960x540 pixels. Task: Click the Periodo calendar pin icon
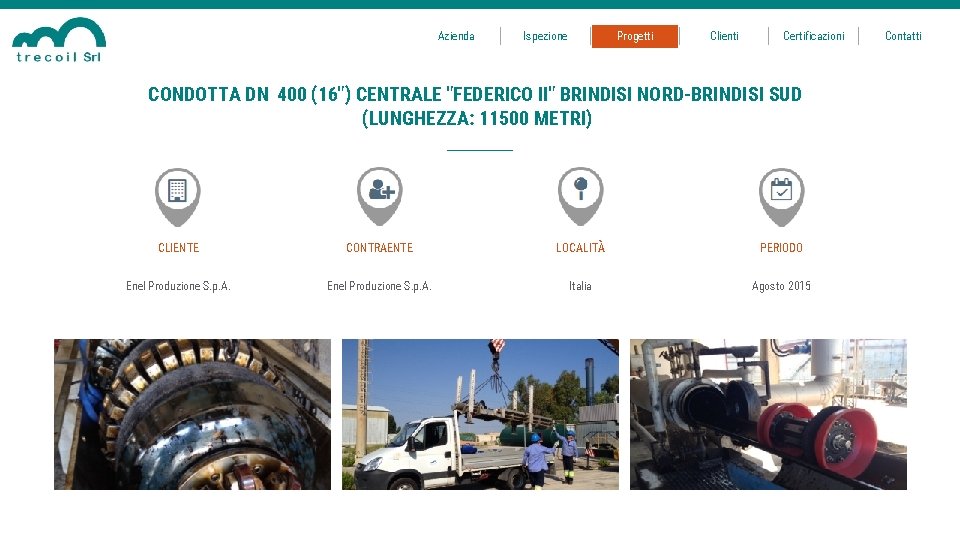pos(781,197)
